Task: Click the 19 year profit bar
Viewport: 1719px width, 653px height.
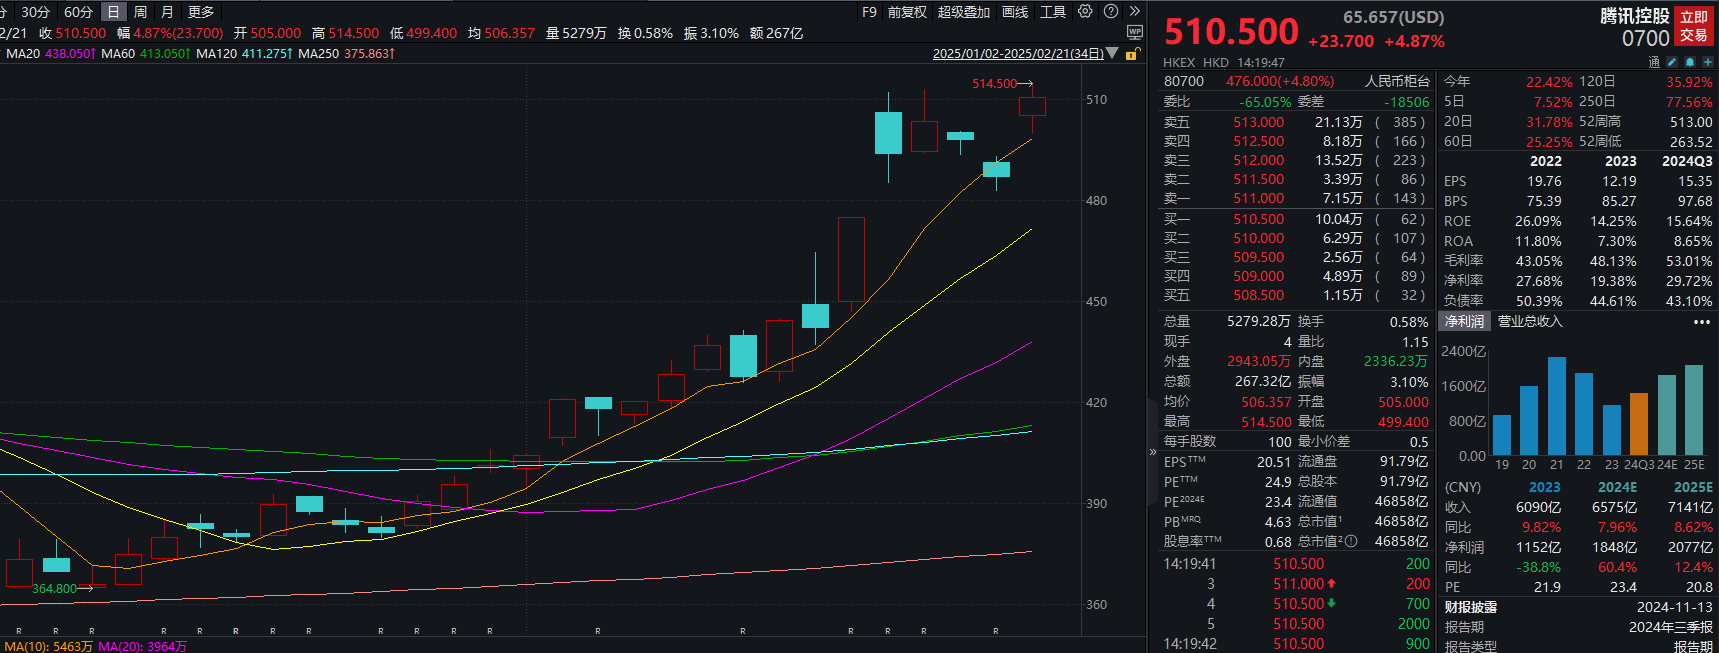Action: tap(1501, 435)
